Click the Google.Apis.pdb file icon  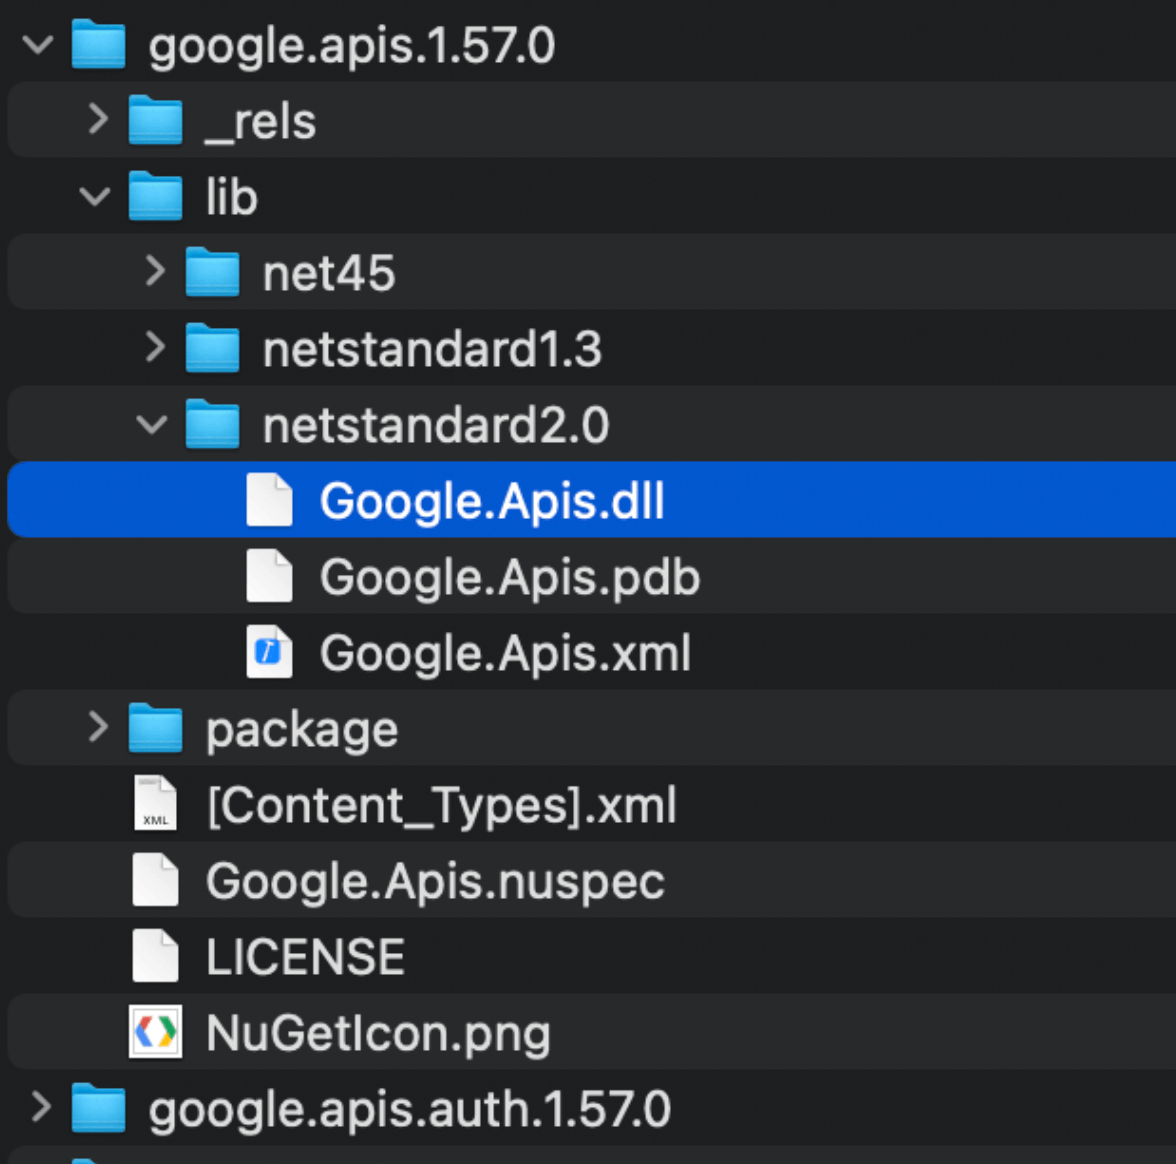tap(269, 576)
